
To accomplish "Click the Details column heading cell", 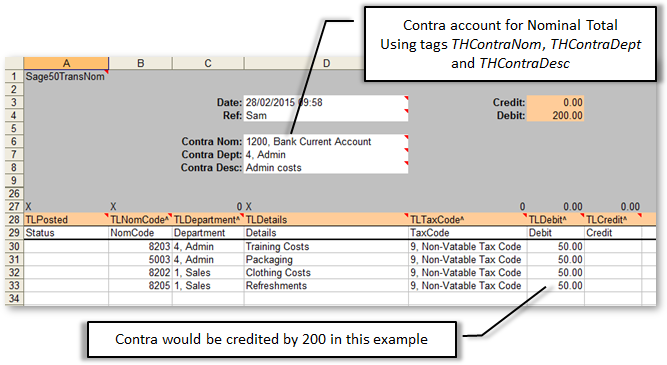I will coord(326,233).
